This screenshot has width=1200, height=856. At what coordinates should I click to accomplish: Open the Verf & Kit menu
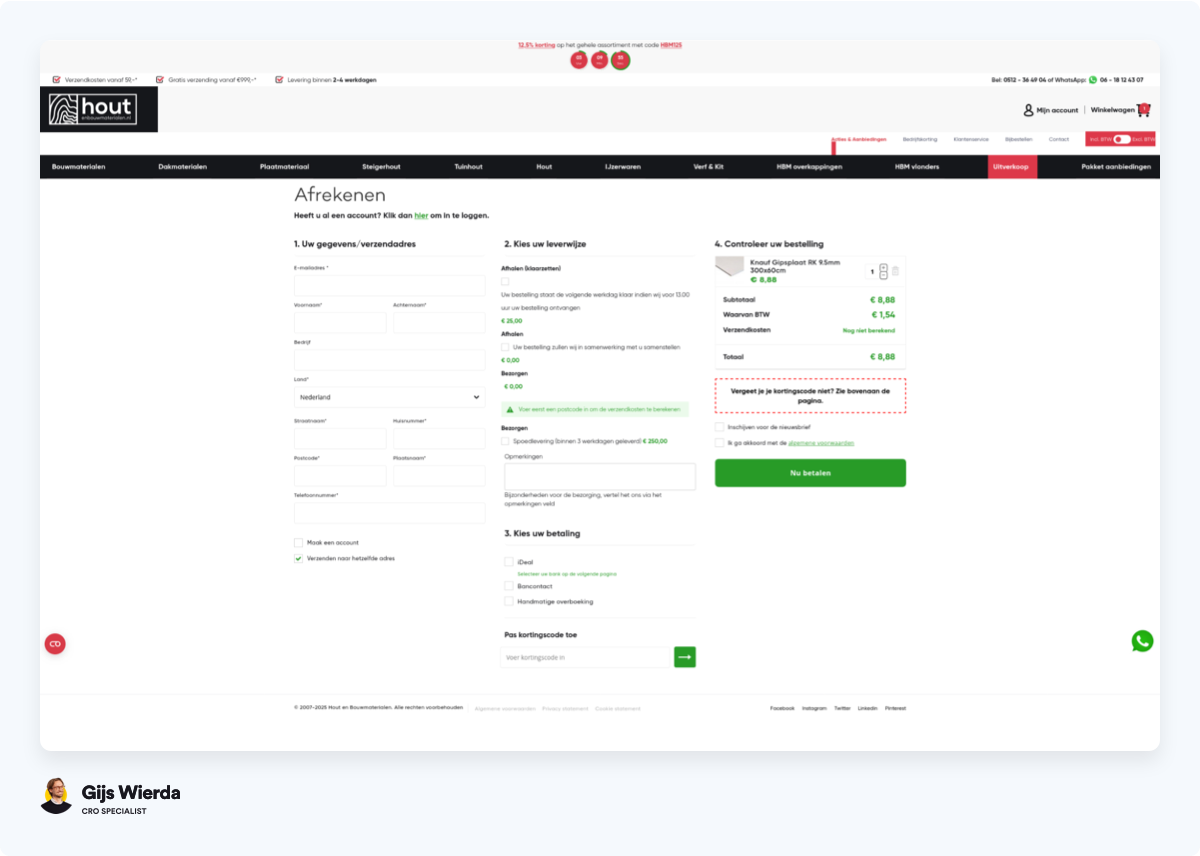point(709,167)
